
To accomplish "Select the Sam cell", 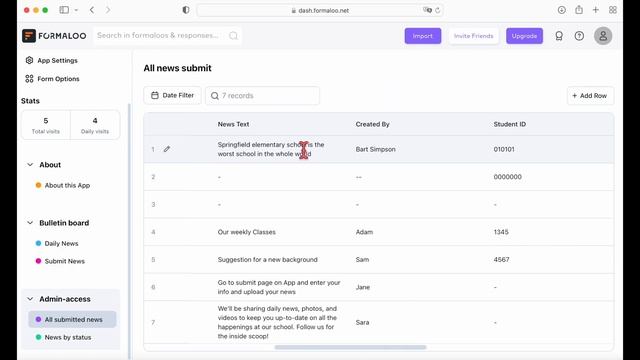I will click(x=362, y=260).
